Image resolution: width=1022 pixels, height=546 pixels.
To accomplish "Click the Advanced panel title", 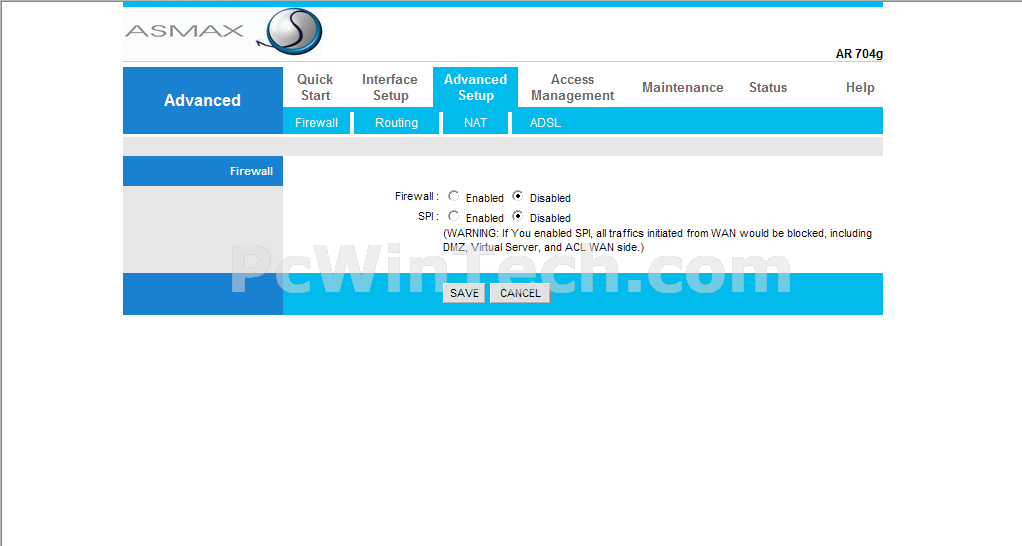I will pyautogui.click(x=202, y=100).
